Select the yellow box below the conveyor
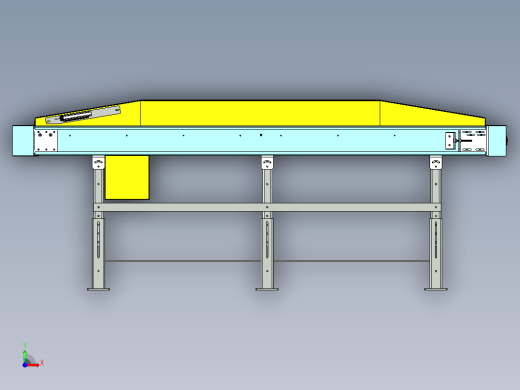Viewport: 520px width, 390px height. (127, 178)
